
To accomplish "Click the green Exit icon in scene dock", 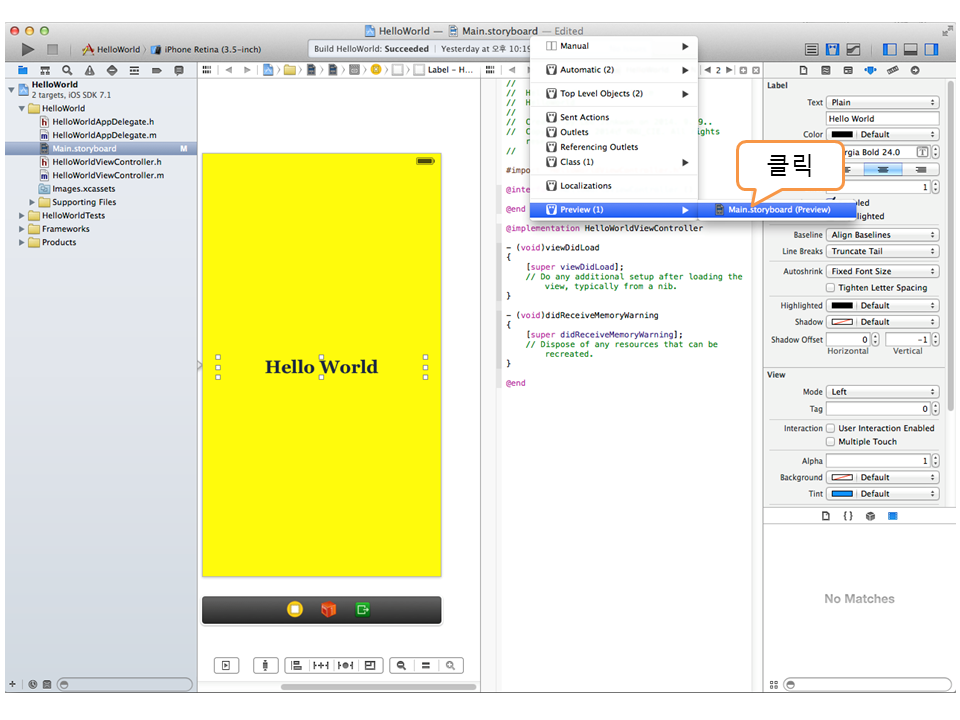I will [x=362, y=609].
